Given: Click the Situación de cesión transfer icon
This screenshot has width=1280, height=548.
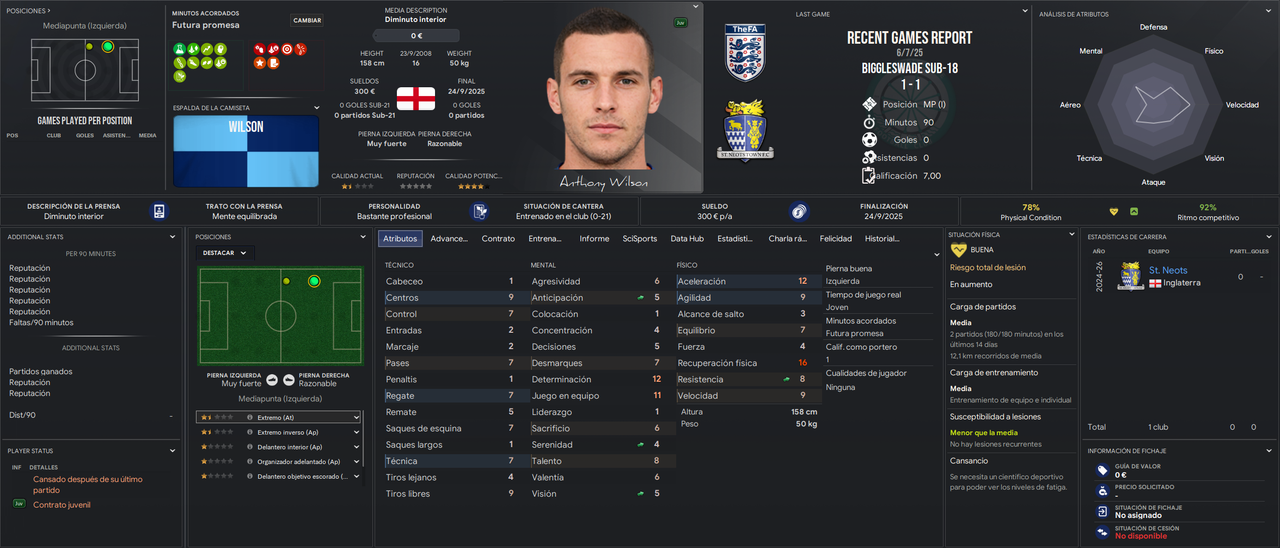Looking at the screenshot, I should pos(1102,532).
